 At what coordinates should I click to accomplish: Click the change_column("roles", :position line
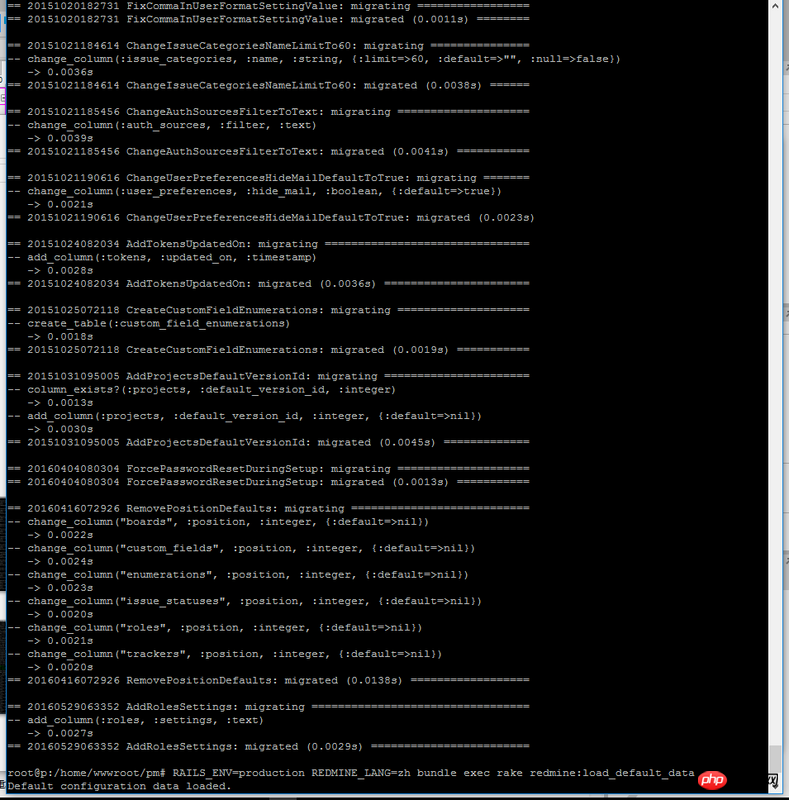(215, 628)
